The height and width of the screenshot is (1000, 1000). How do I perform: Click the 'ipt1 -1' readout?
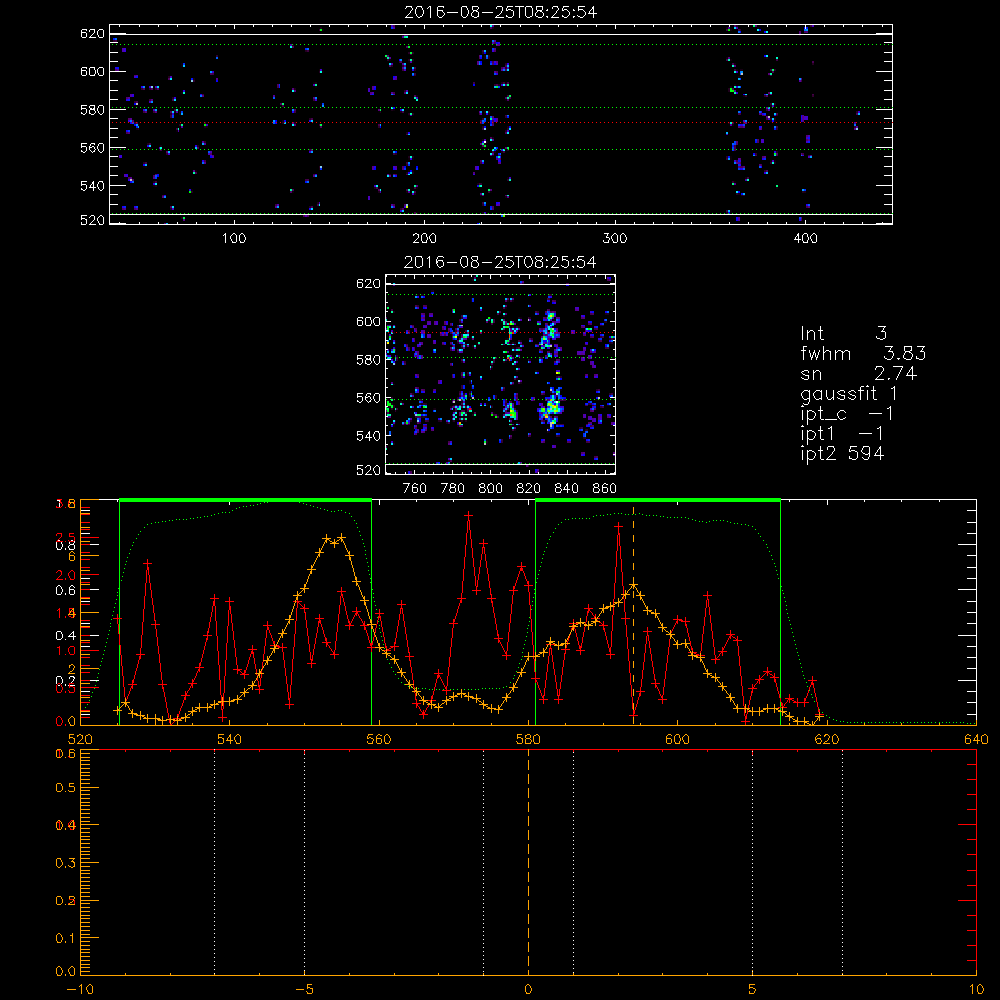point(842,434)
